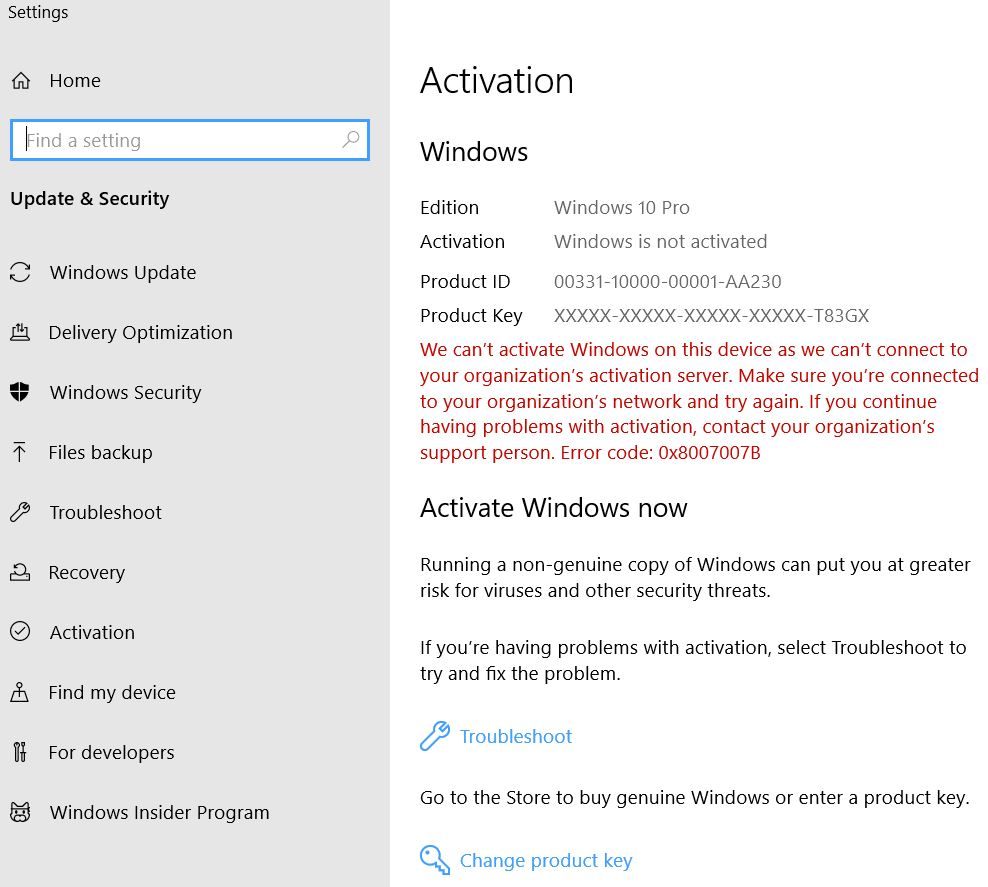
Task: Click the 'Activate Windows now' heading
Action: pos(554,507)
